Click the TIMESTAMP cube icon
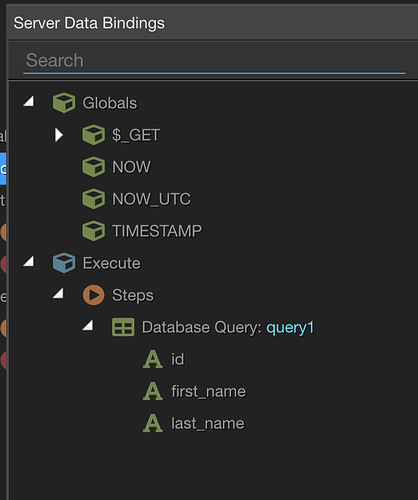 93,231
